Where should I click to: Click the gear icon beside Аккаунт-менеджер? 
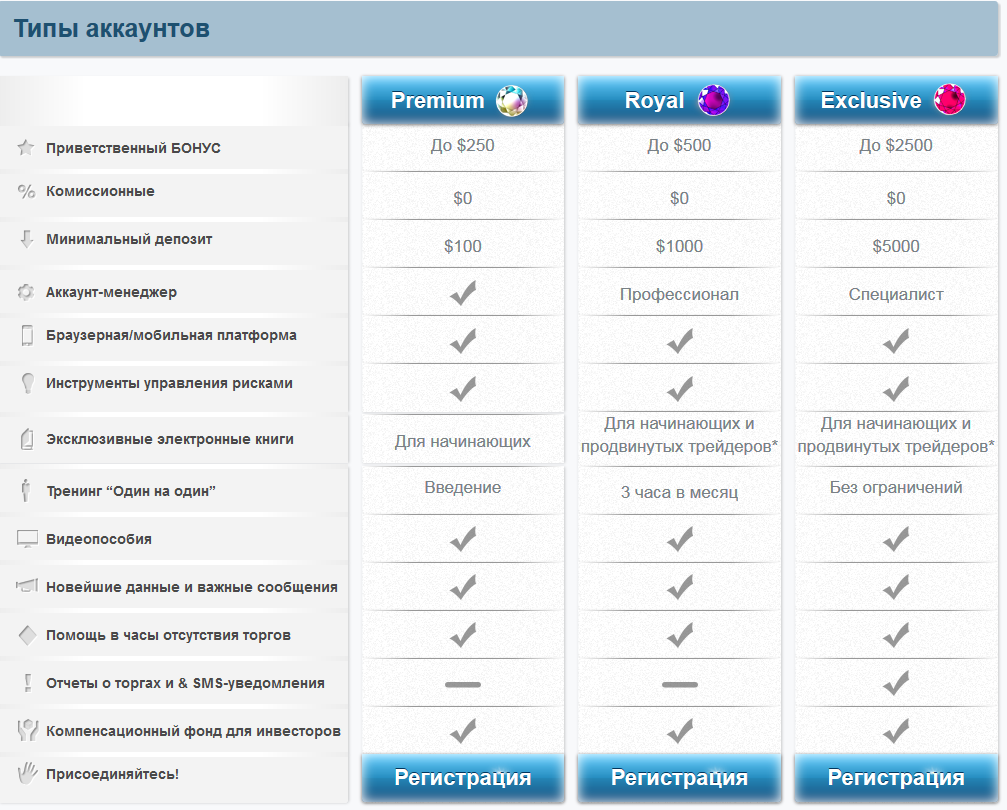(26, 292)
